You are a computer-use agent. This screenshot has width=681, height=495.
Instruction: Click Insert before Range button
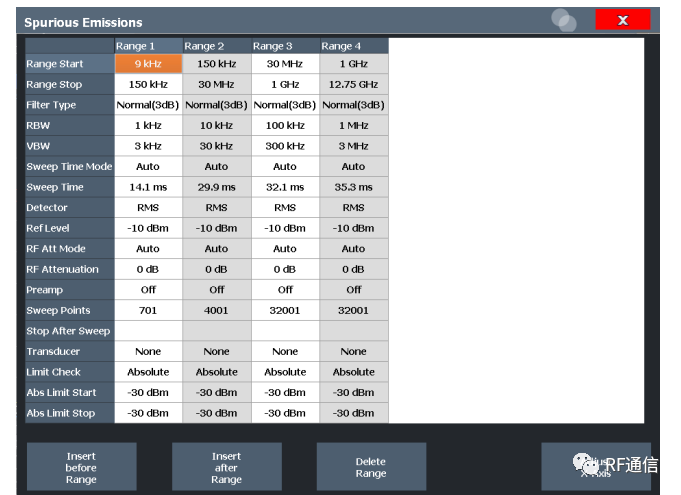coord(82,467)
